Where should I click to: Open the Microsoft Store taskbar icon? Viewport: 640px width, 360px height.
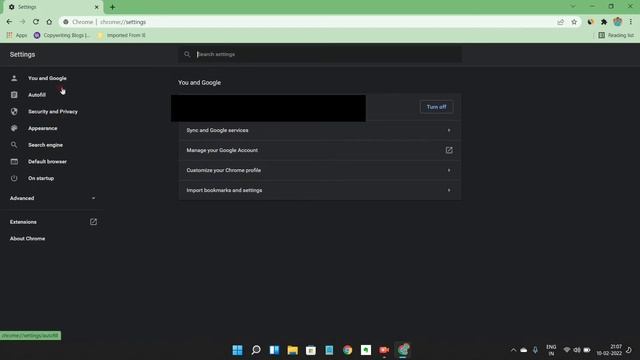click(311, 350)
